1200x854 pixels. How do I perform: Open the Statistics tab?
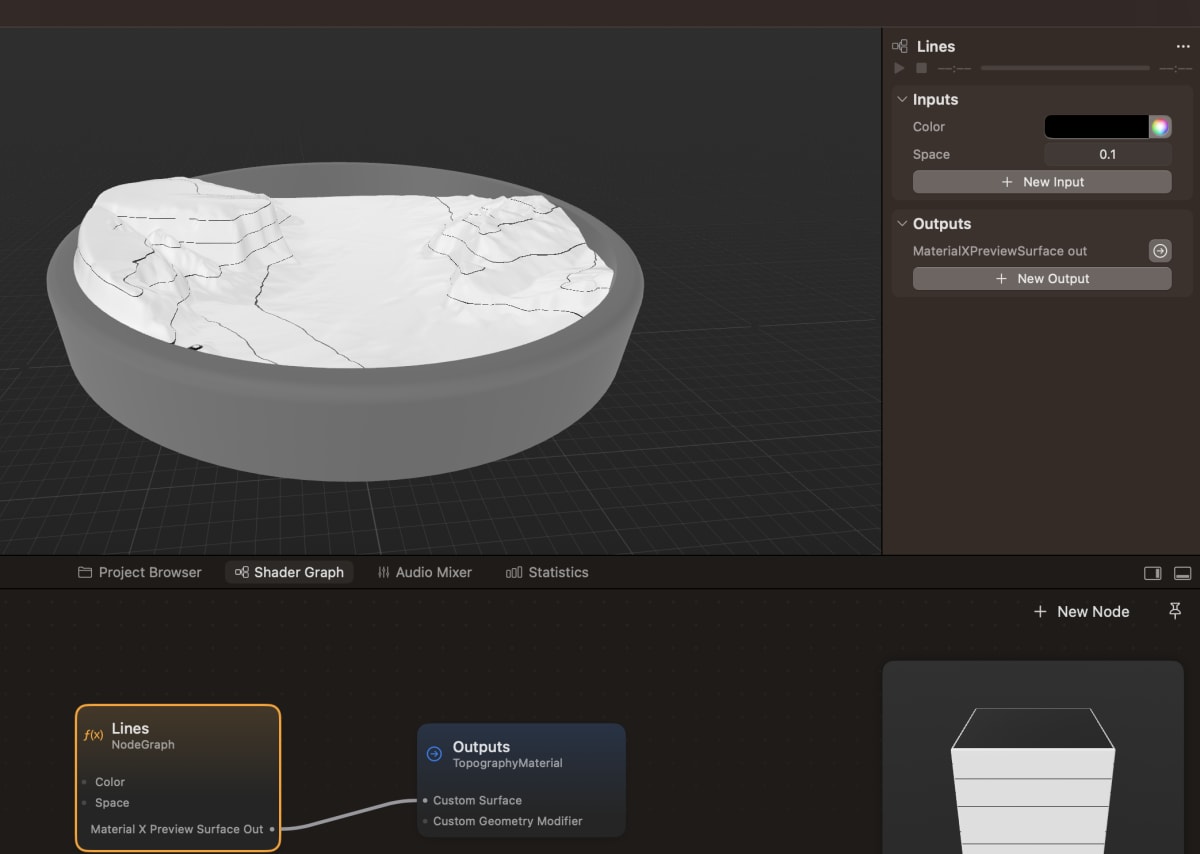pyautogui.click(x=547, y=573)
